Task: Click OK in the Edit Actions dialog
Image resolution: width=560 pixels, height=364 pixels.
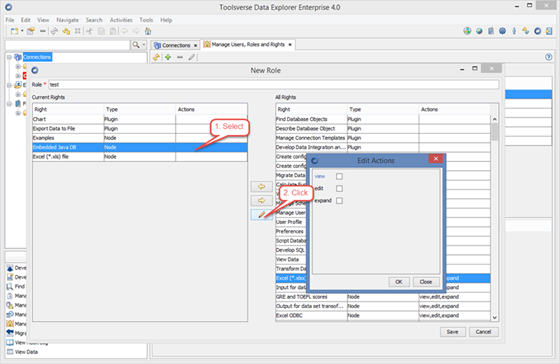Action: click(399, 282)
